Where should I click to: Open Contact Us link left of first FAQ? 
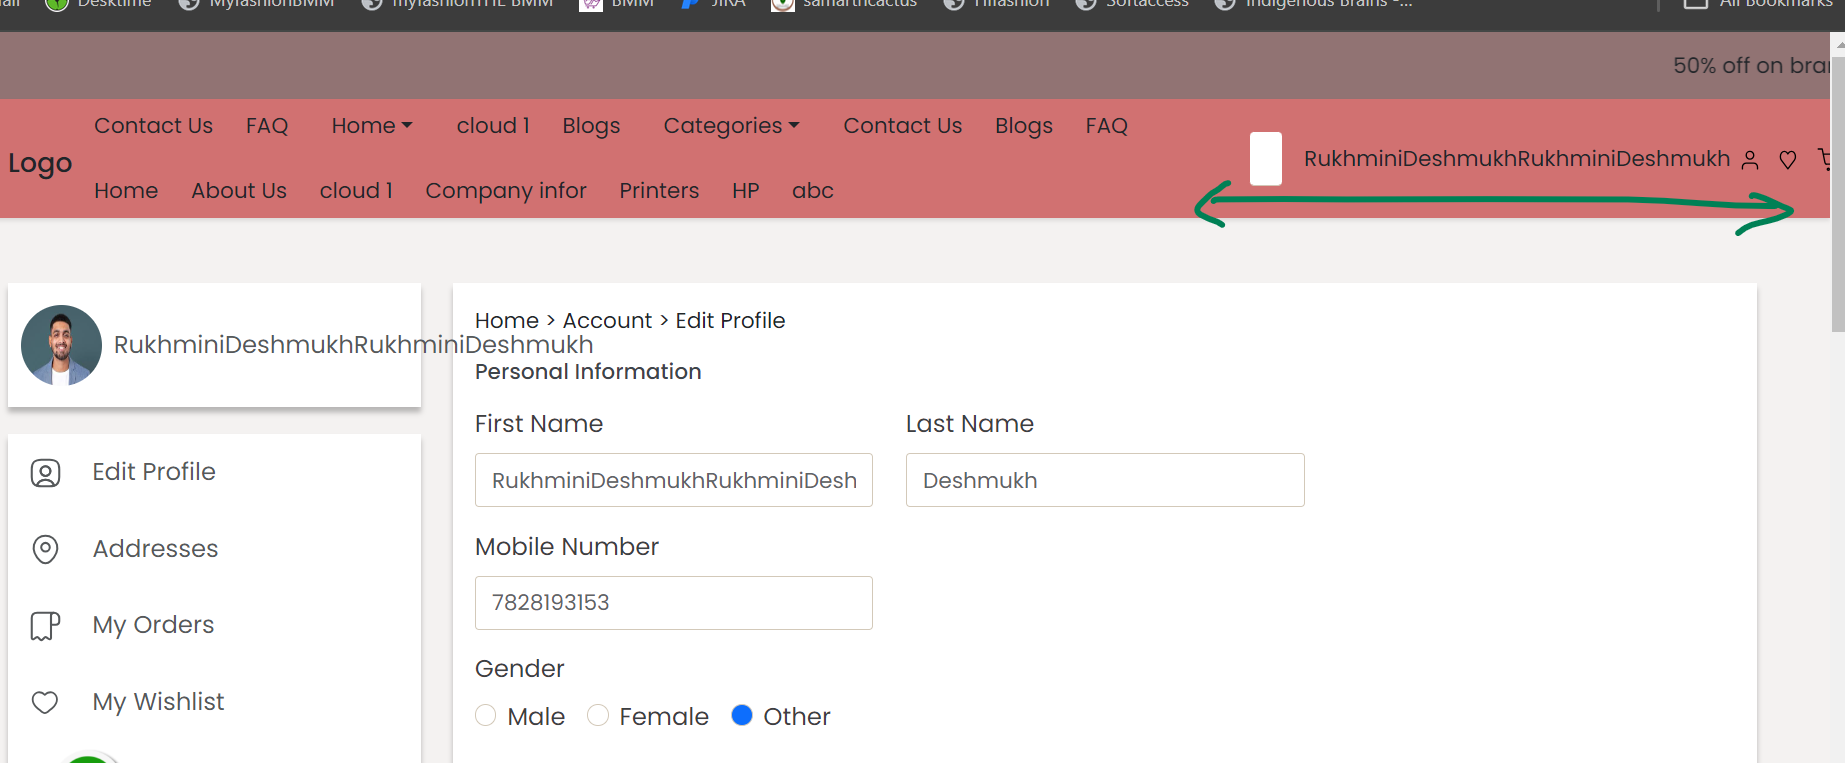click(x=154, y=126)
